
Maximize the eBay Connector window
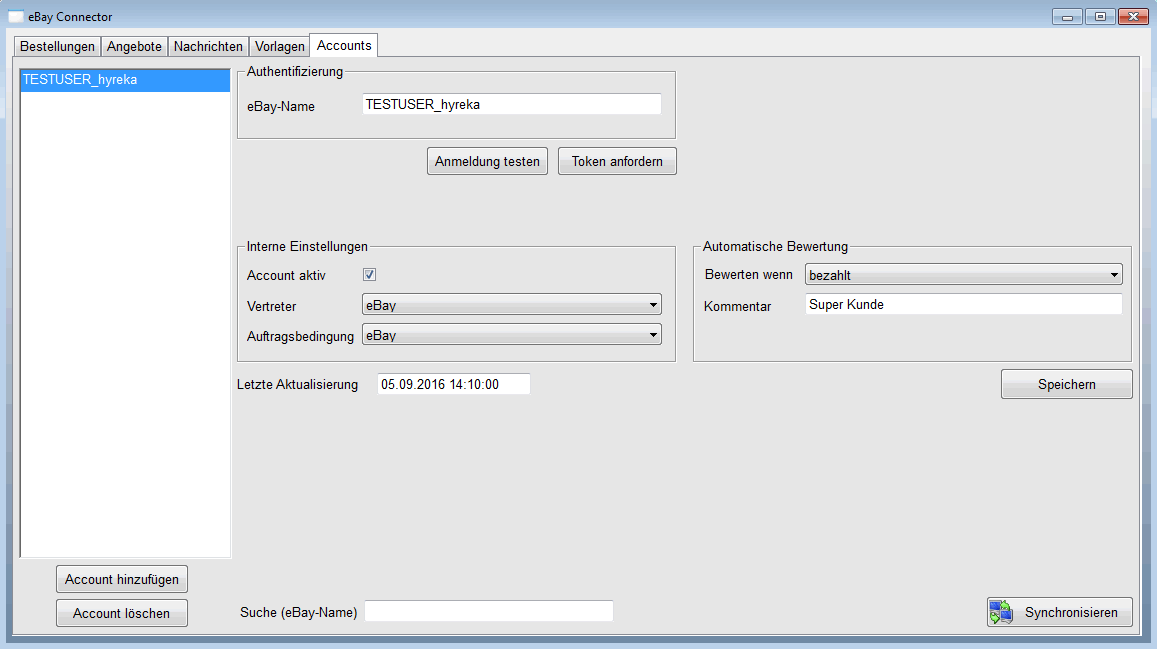tap(1100, 16)
